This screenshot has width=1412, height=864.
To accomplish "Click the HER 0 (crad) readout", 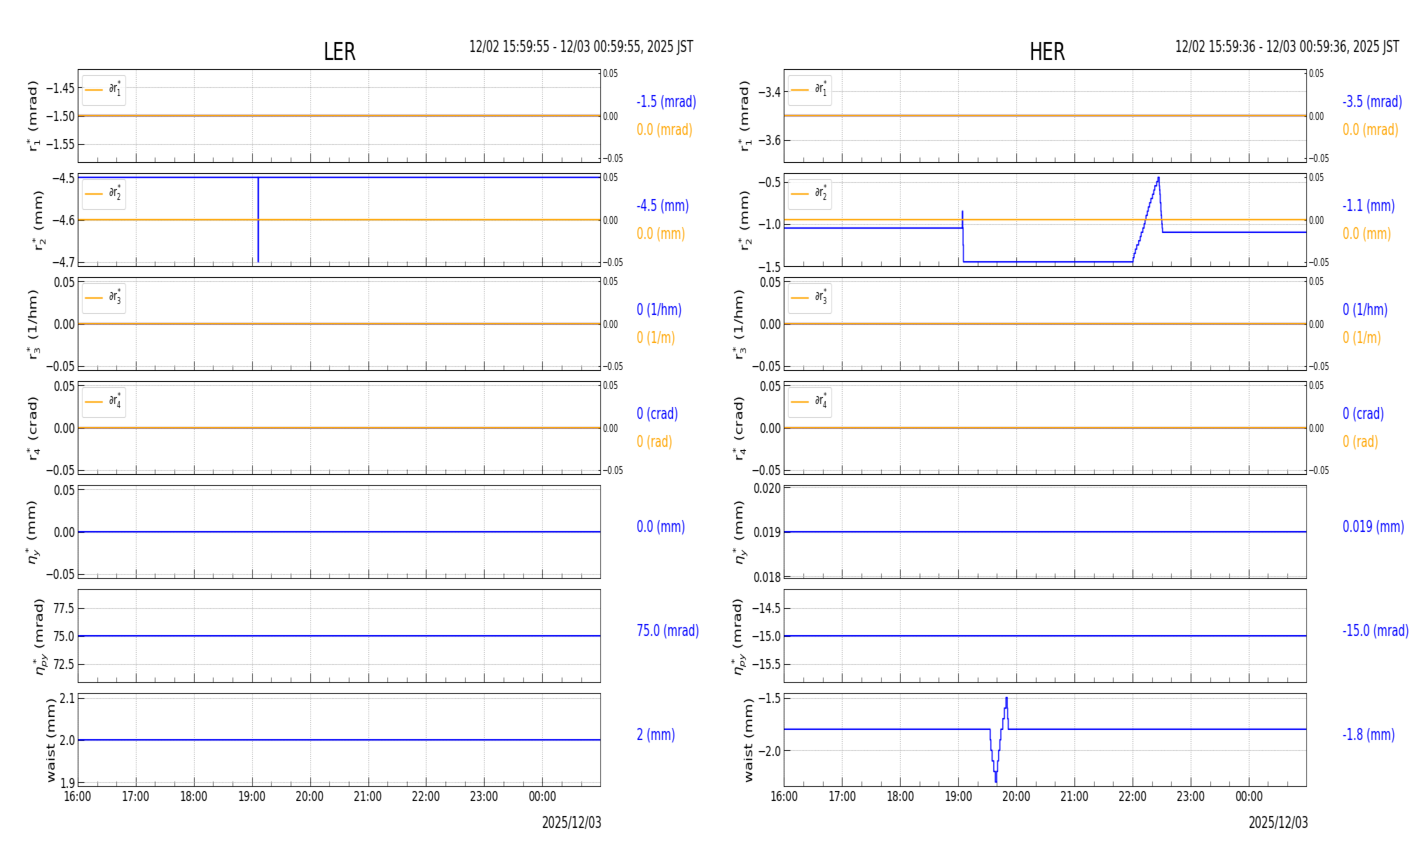I will pos(1363,414).
